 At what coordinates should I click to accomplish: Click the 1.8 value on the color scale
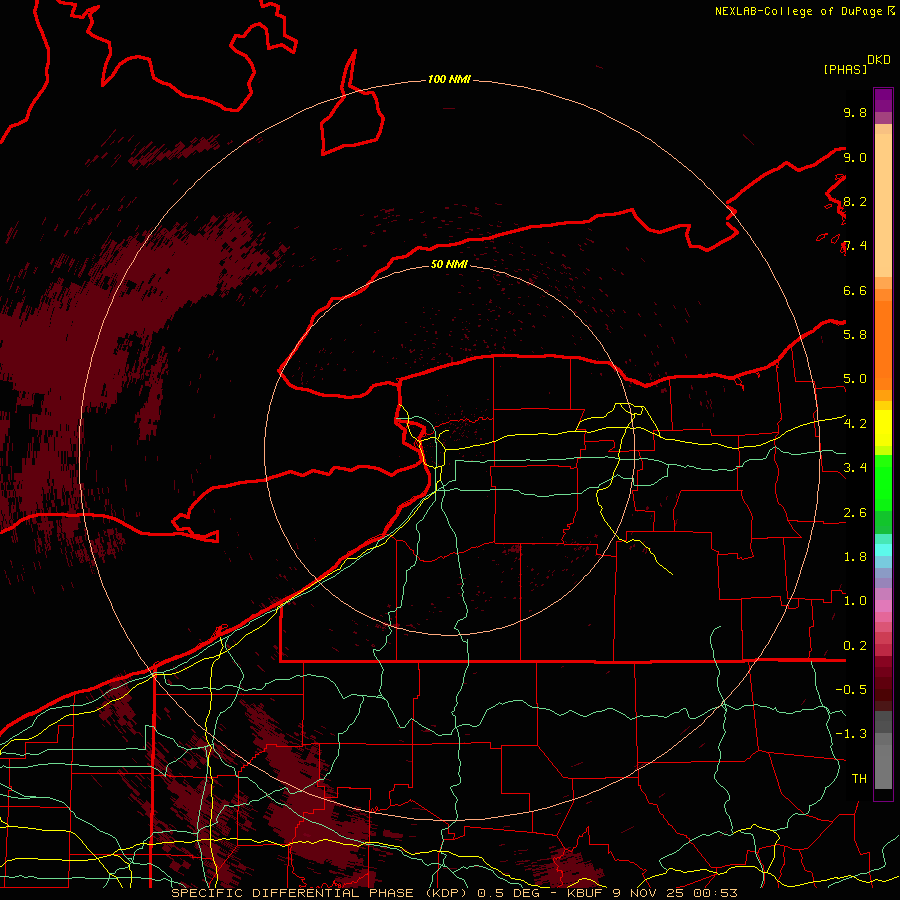[x=855, y=557]
